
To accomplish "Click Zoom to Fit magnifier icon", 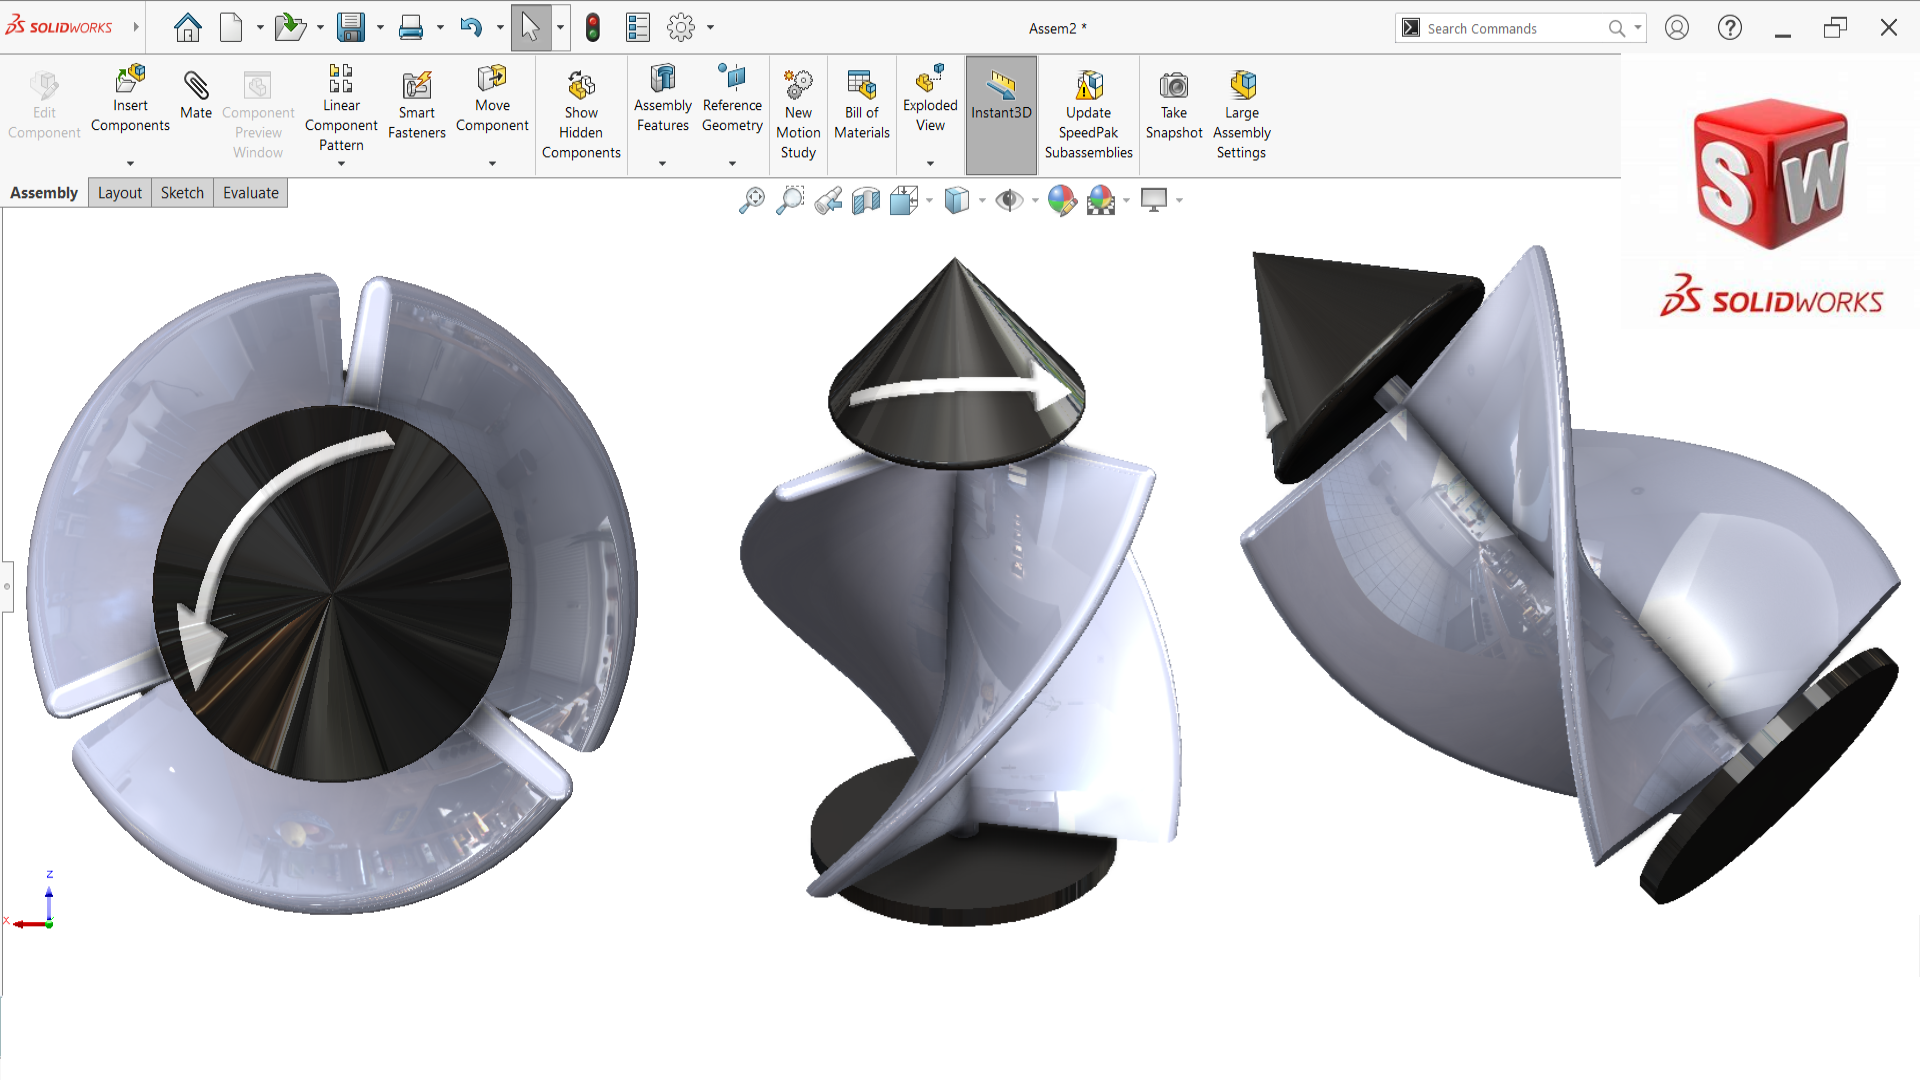I will tap(751, 201).
